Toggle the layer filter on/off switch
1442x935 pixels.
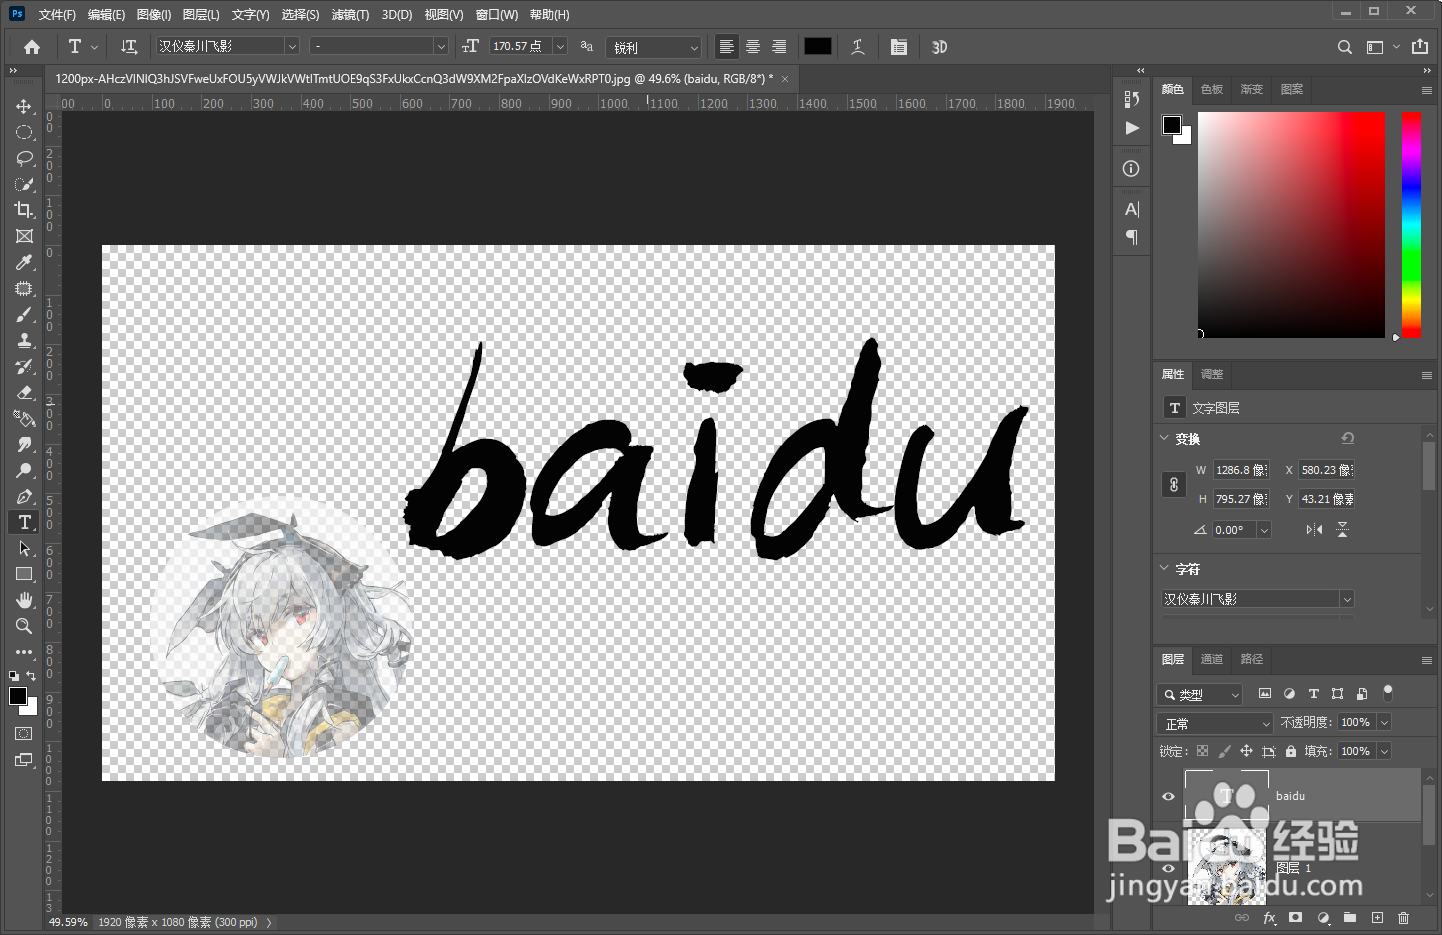(x=1387, y=692)
